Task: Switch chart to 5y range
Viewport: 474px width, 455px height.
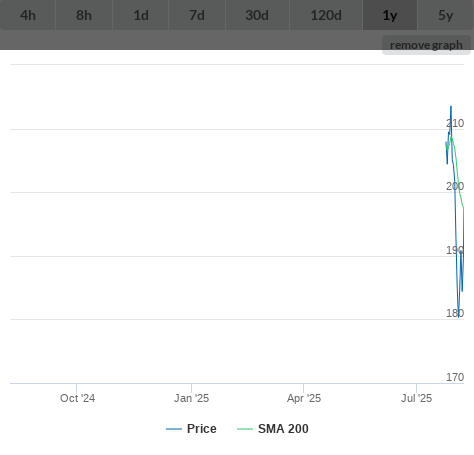Action: pyautogui.click(x=446, y=15)
